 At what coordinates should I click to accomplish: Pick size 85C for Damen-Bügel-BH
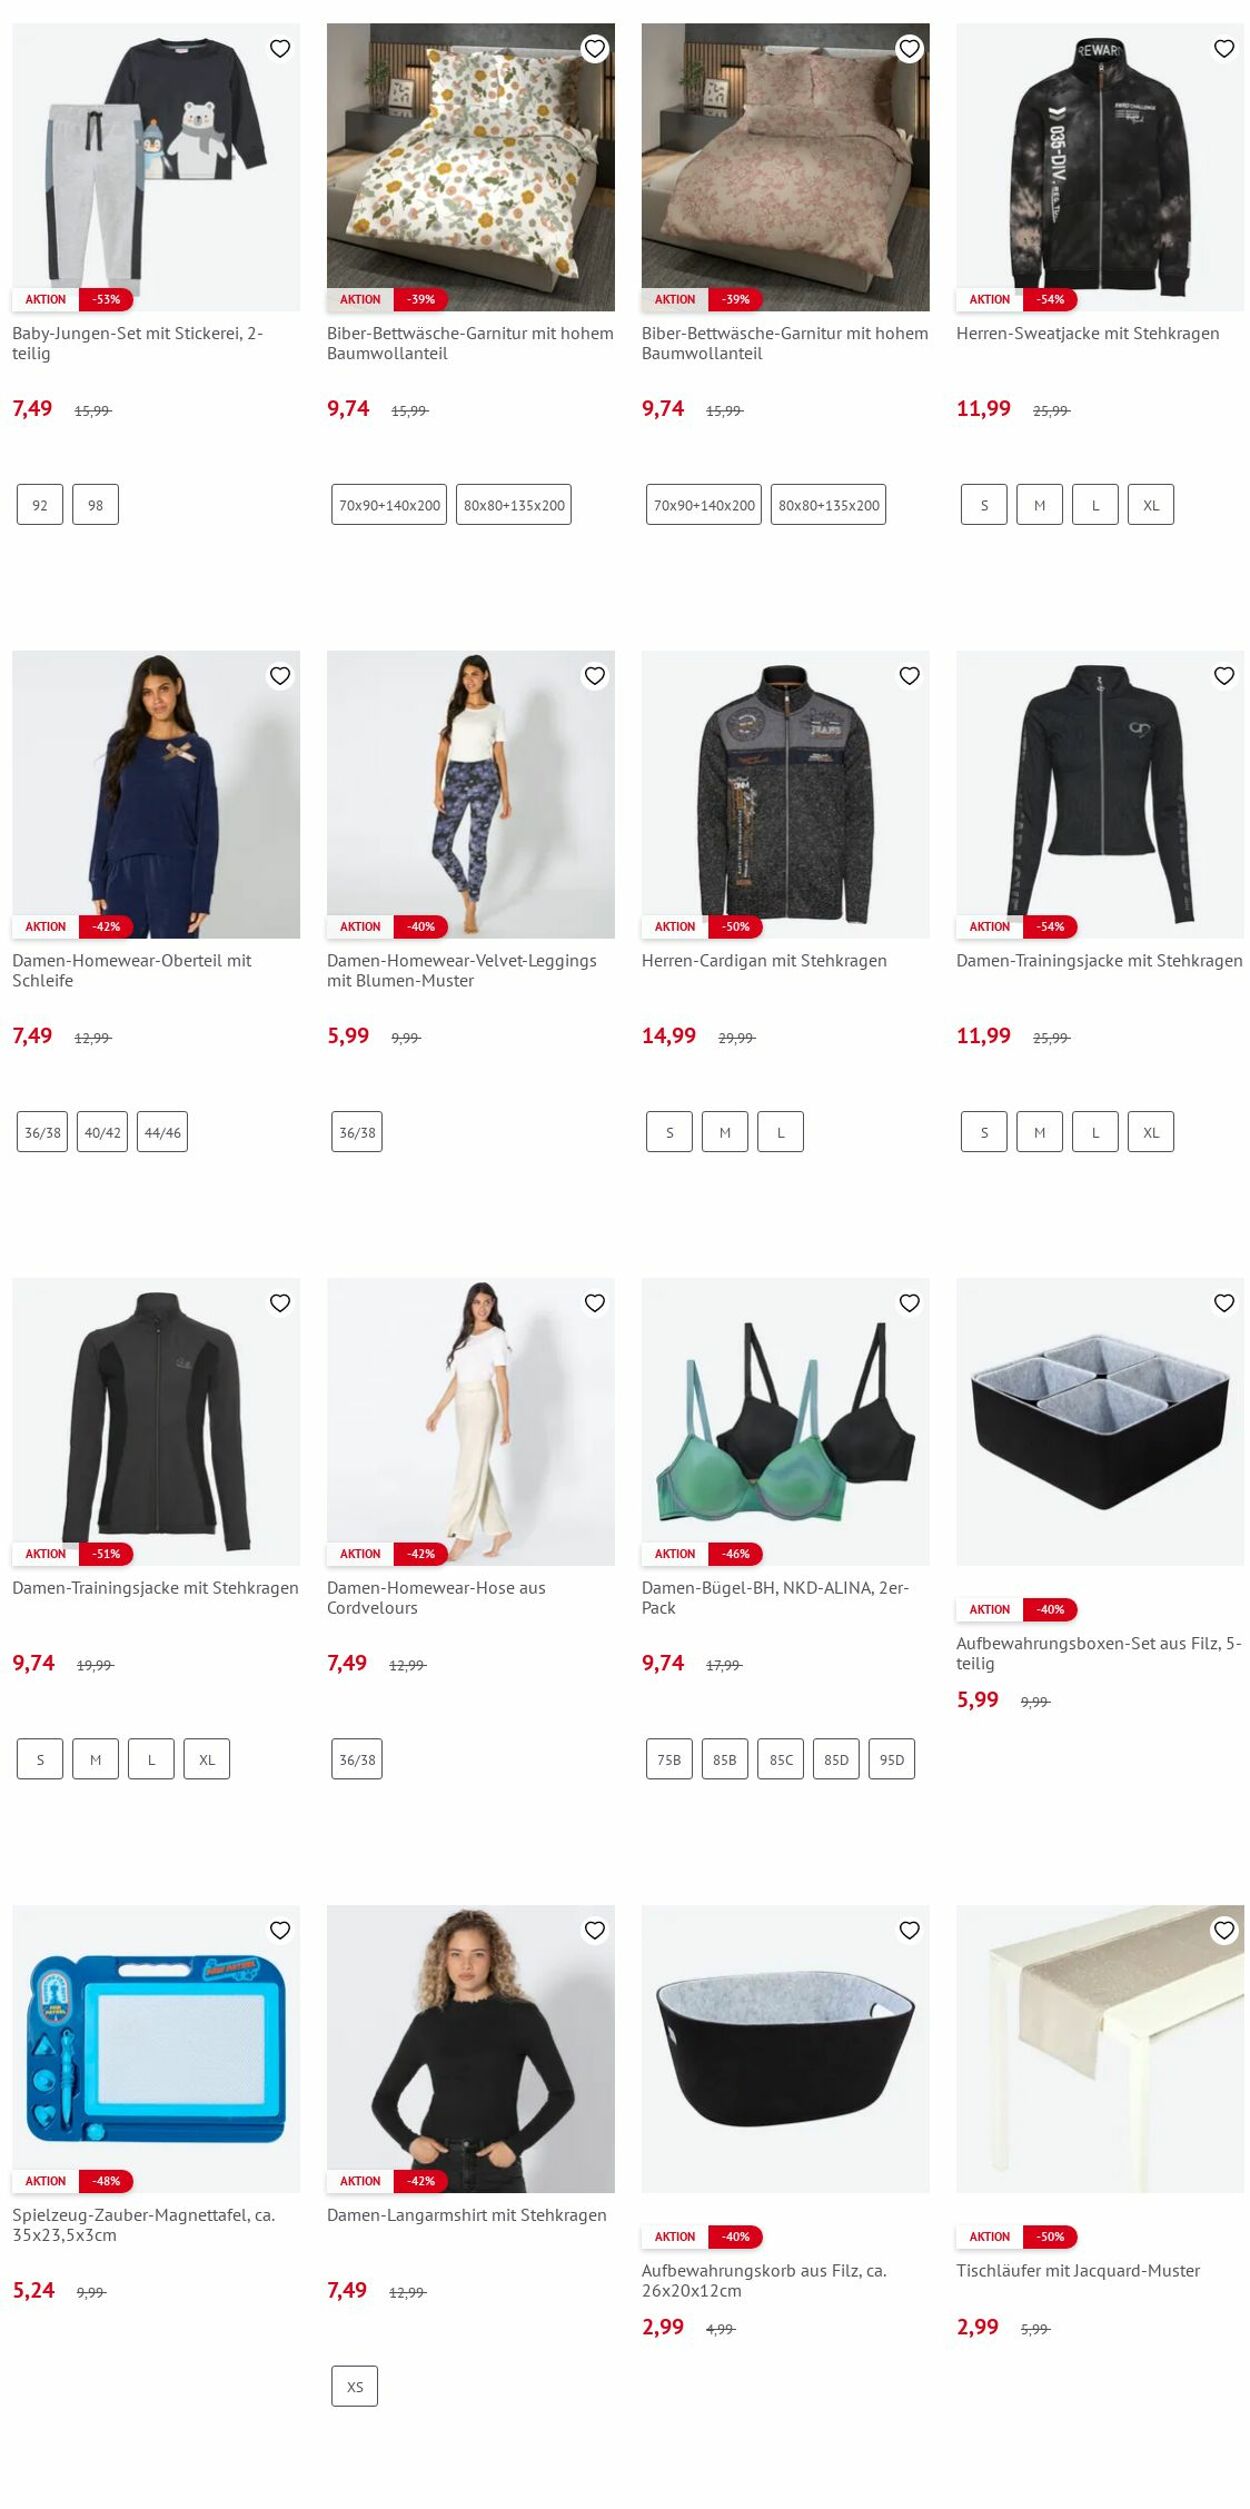(x=781, y=1759)
